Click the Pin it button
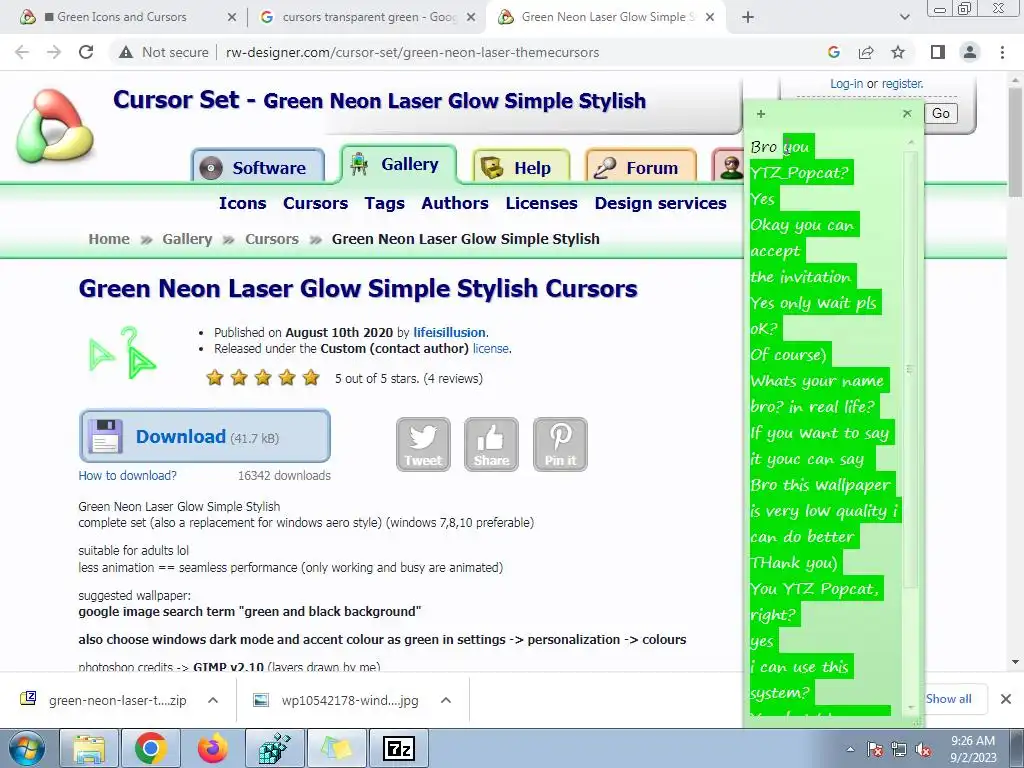1024x768 pixels. point(560,444)
